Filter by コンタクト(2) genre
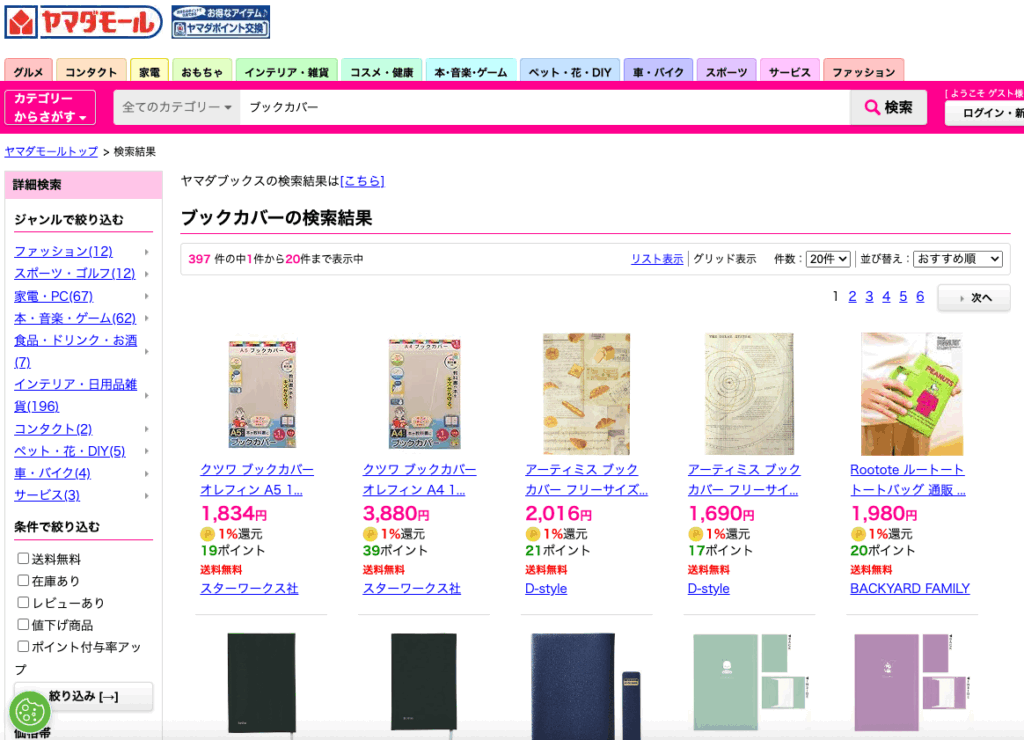 click(x=54, y=429)
